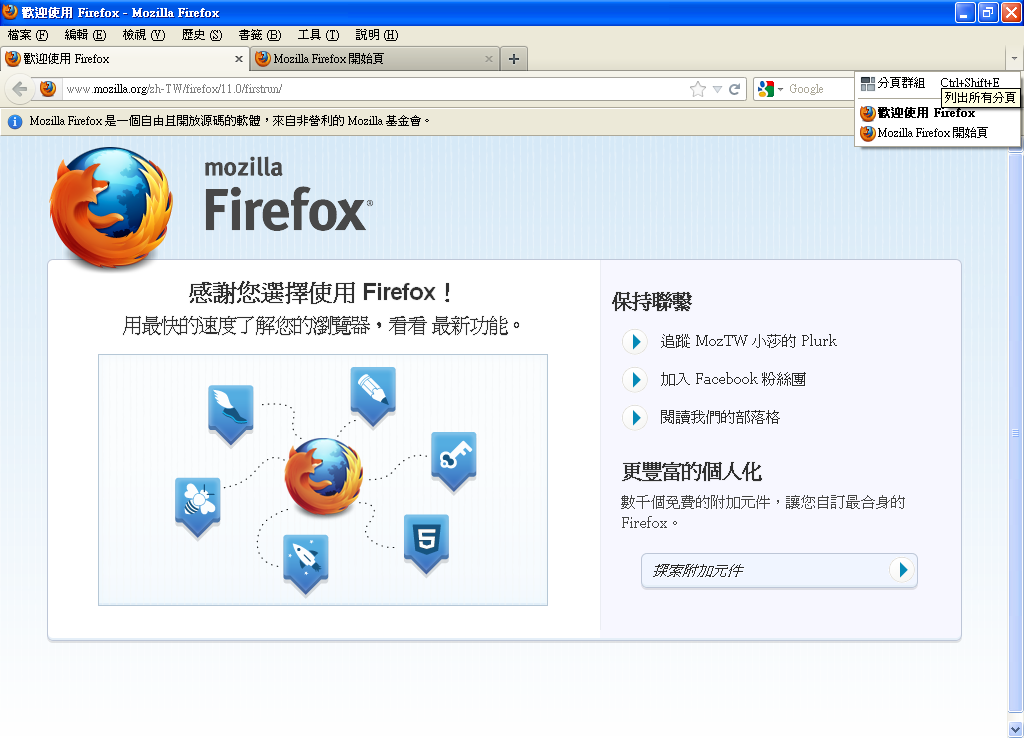Bookmark this page with the star icon
The width and height of the screenshot is (1024, 738).
[x=697, y=89]
